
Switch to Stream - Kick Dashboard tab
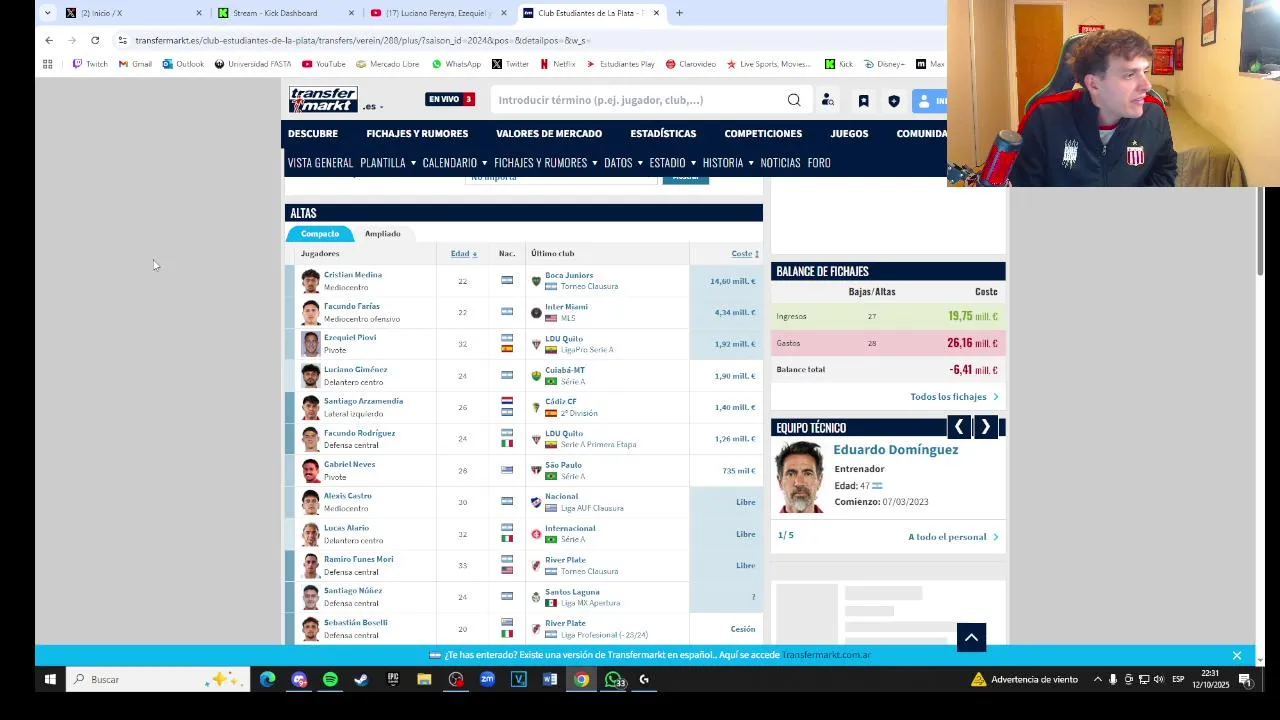coord(285,13)
